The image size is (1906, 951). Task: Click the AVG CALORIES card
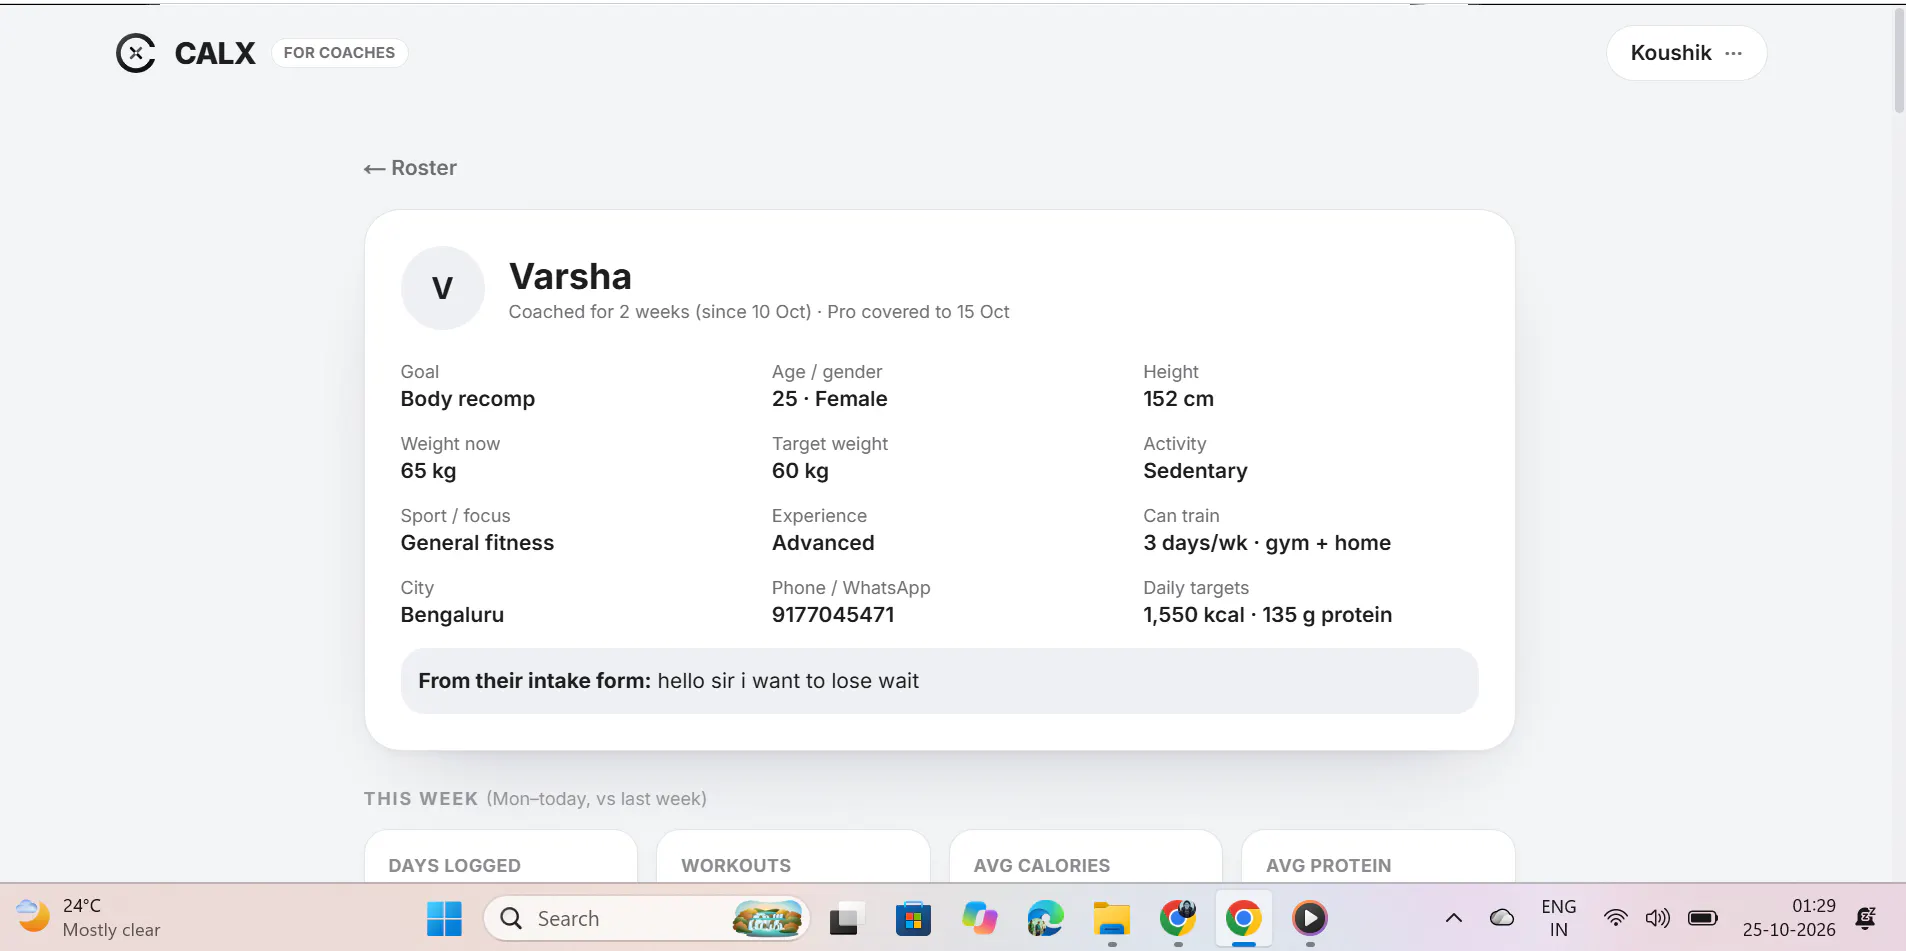[x=1086, y=857]
